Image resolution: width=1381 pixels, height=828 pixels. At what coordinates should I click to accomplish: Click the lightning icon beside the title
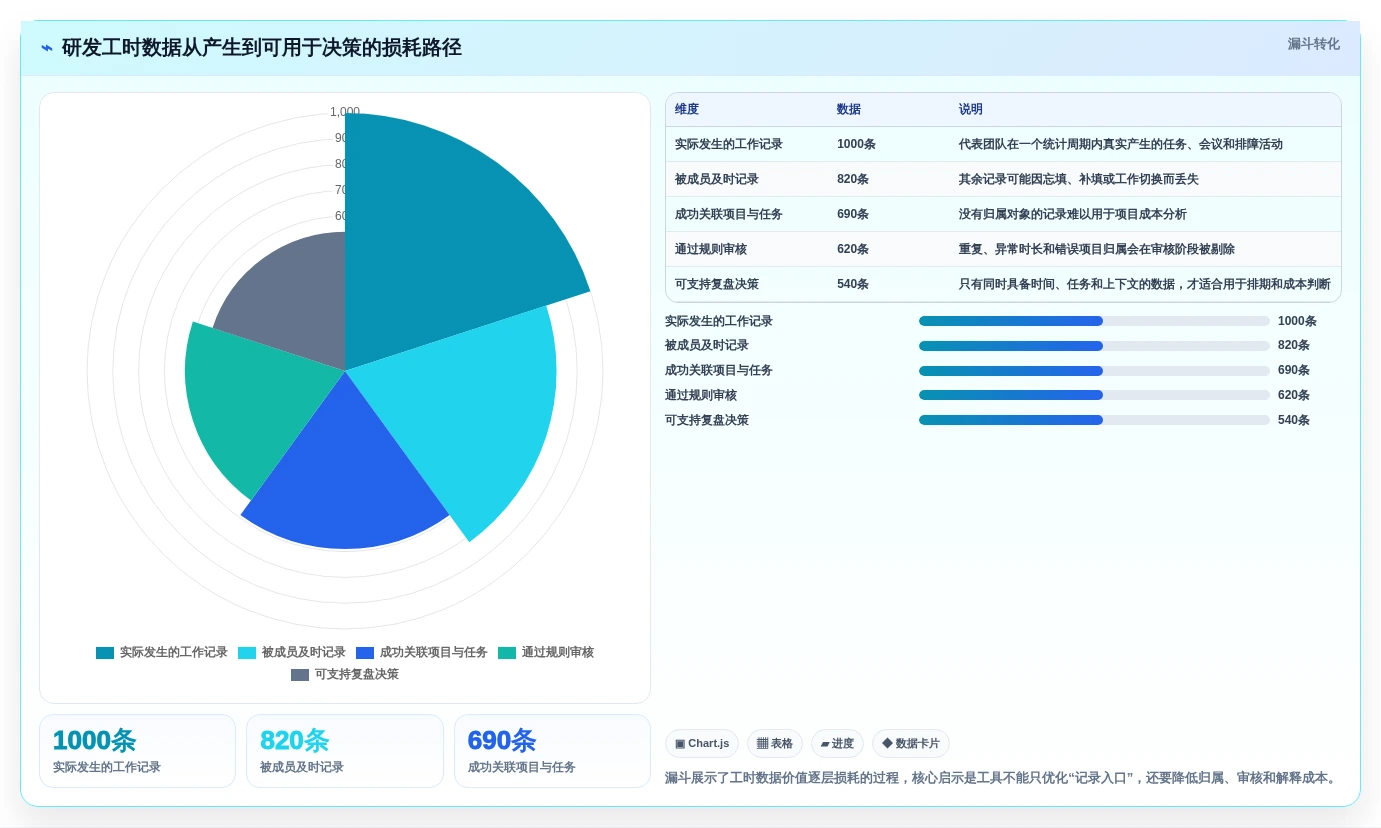point(47,48)
